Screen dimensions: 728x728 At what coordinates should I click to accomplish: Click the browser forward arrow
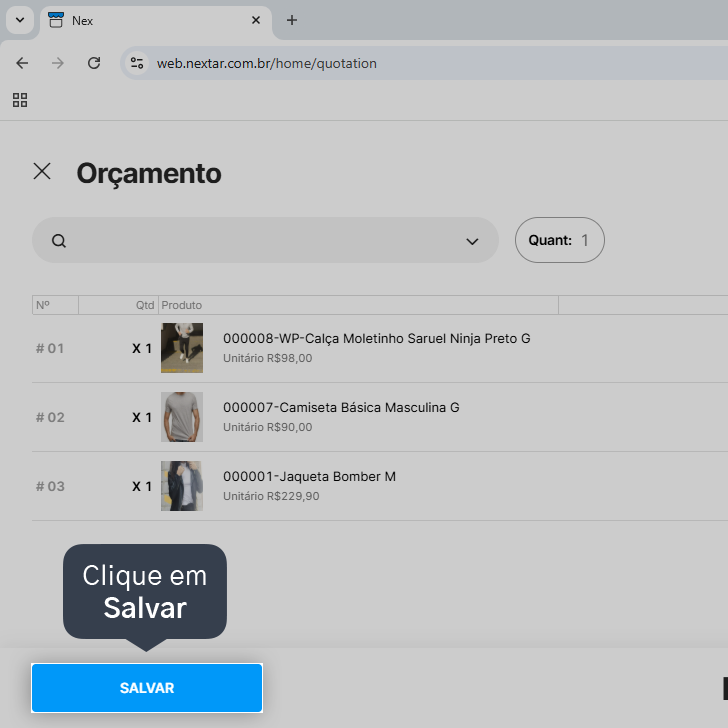coord(58,63)
